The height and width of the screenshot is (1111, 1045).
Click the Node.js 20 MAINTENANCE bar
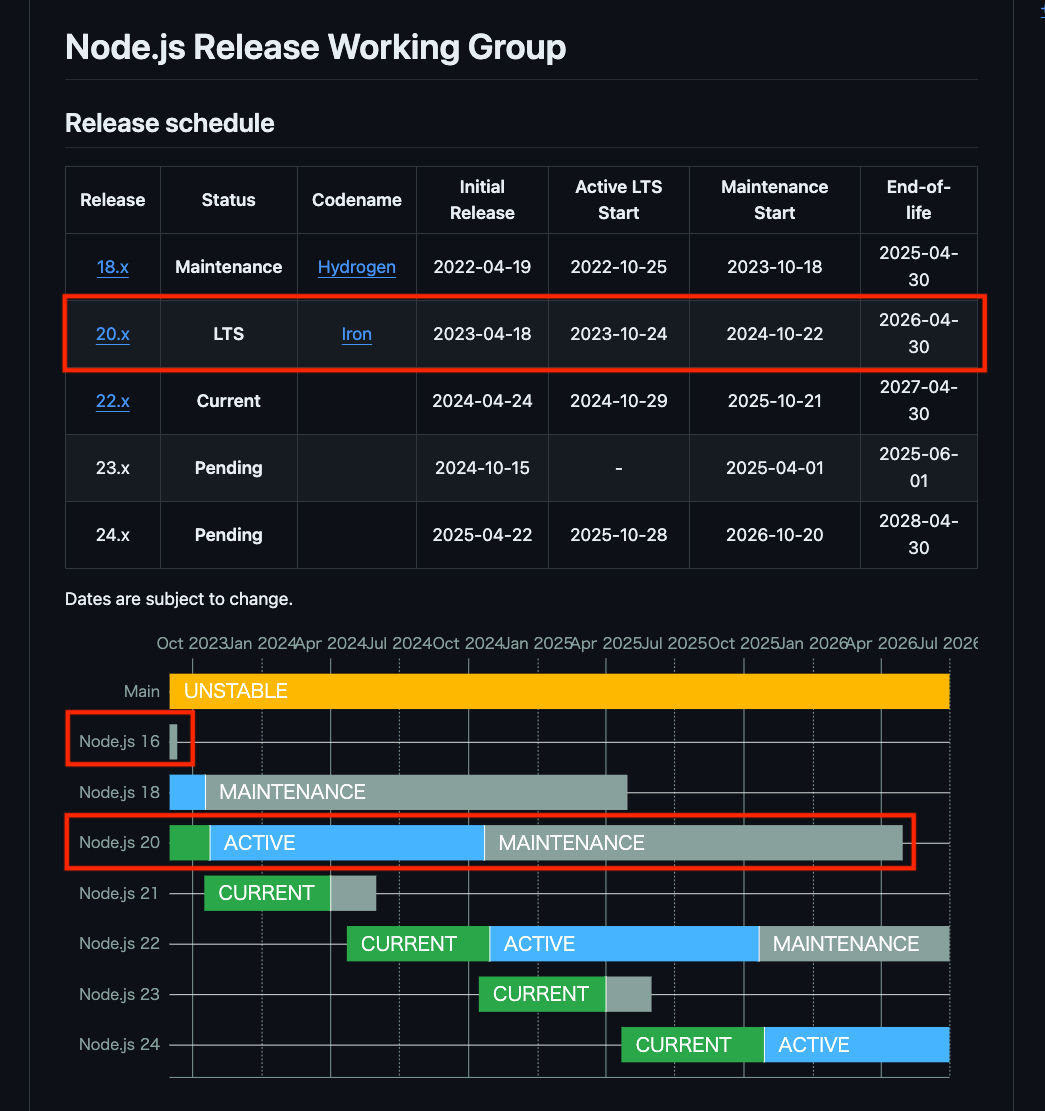[x=694, y=842]
